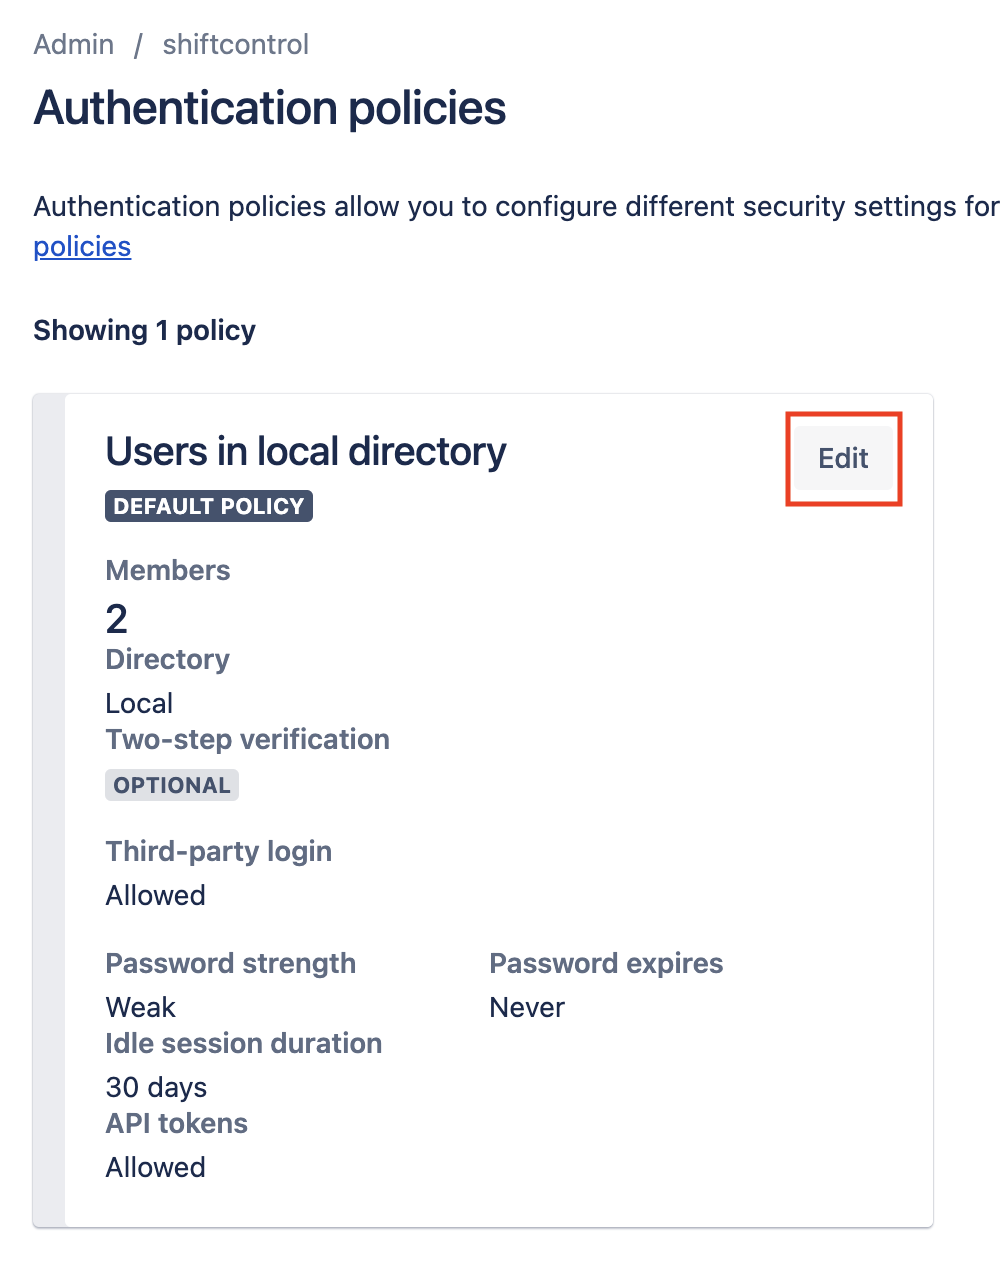Click the 'Idle session duration' label
The width and height of the screenshot is (1000, 1266).
[x=244, y=1044]
